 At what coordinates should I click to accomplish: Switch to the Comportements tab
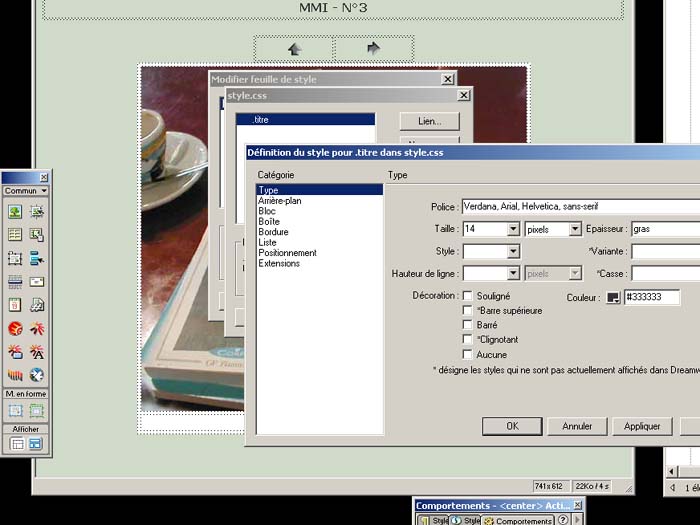click(518, 521)
